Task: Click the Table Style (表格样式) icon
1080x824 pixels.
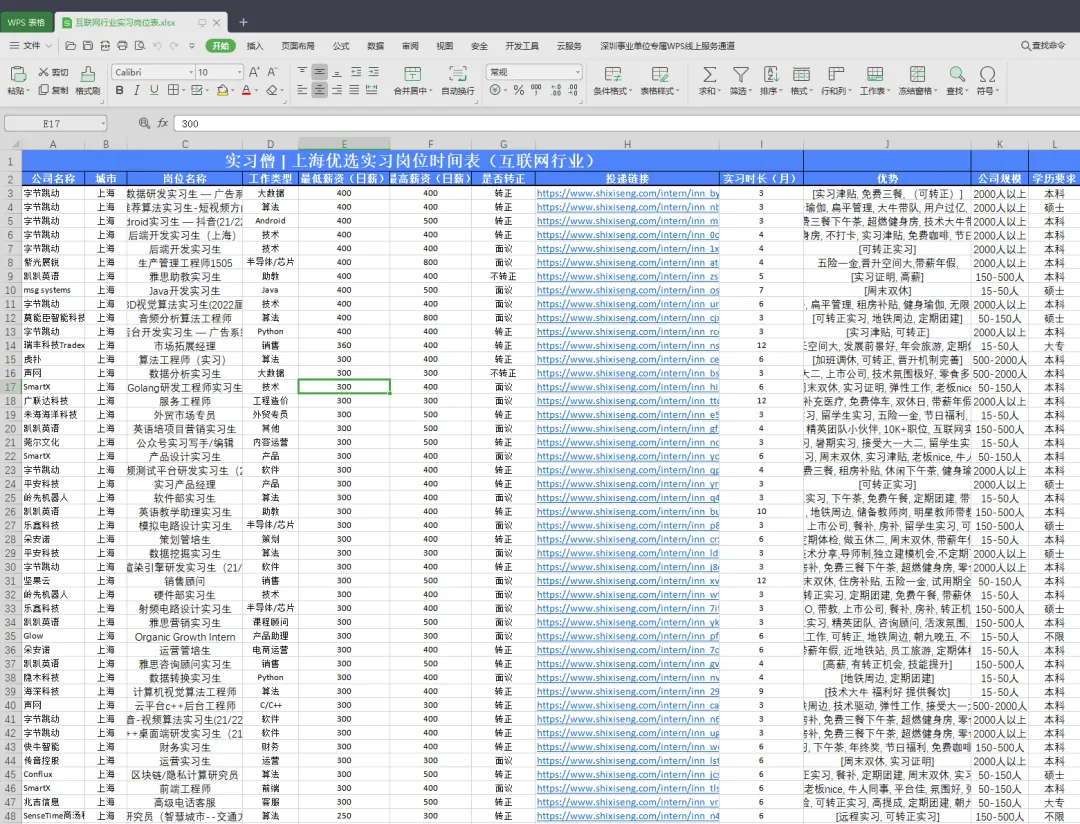Action: (660, 74)
